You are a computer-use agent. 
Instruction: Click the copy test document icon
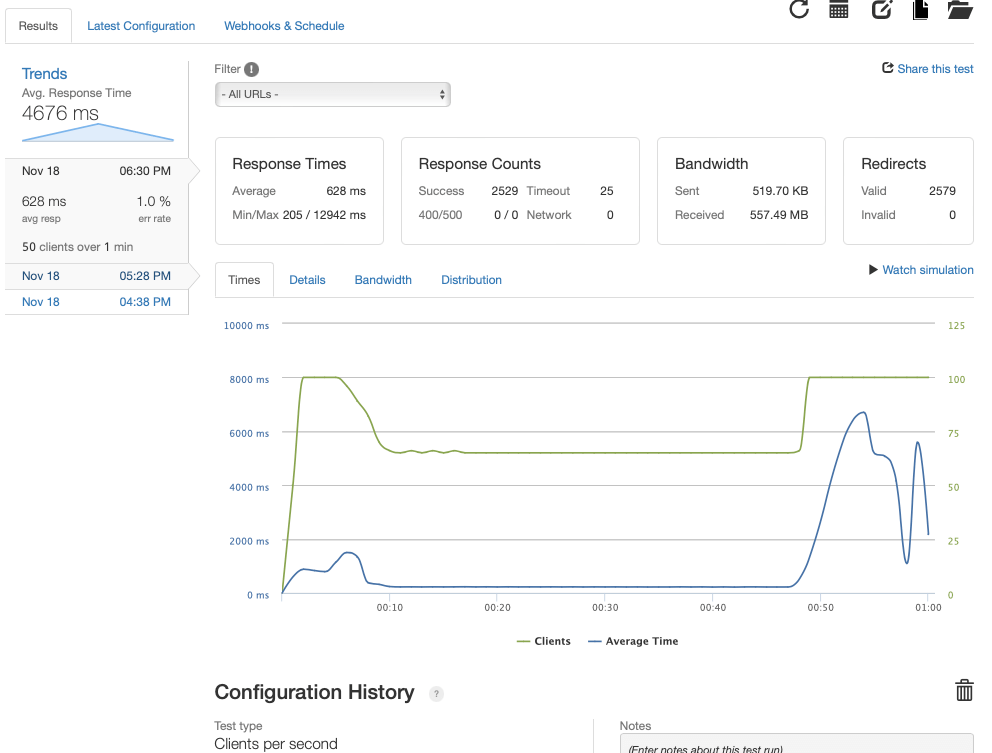click(x=920, y=9)
